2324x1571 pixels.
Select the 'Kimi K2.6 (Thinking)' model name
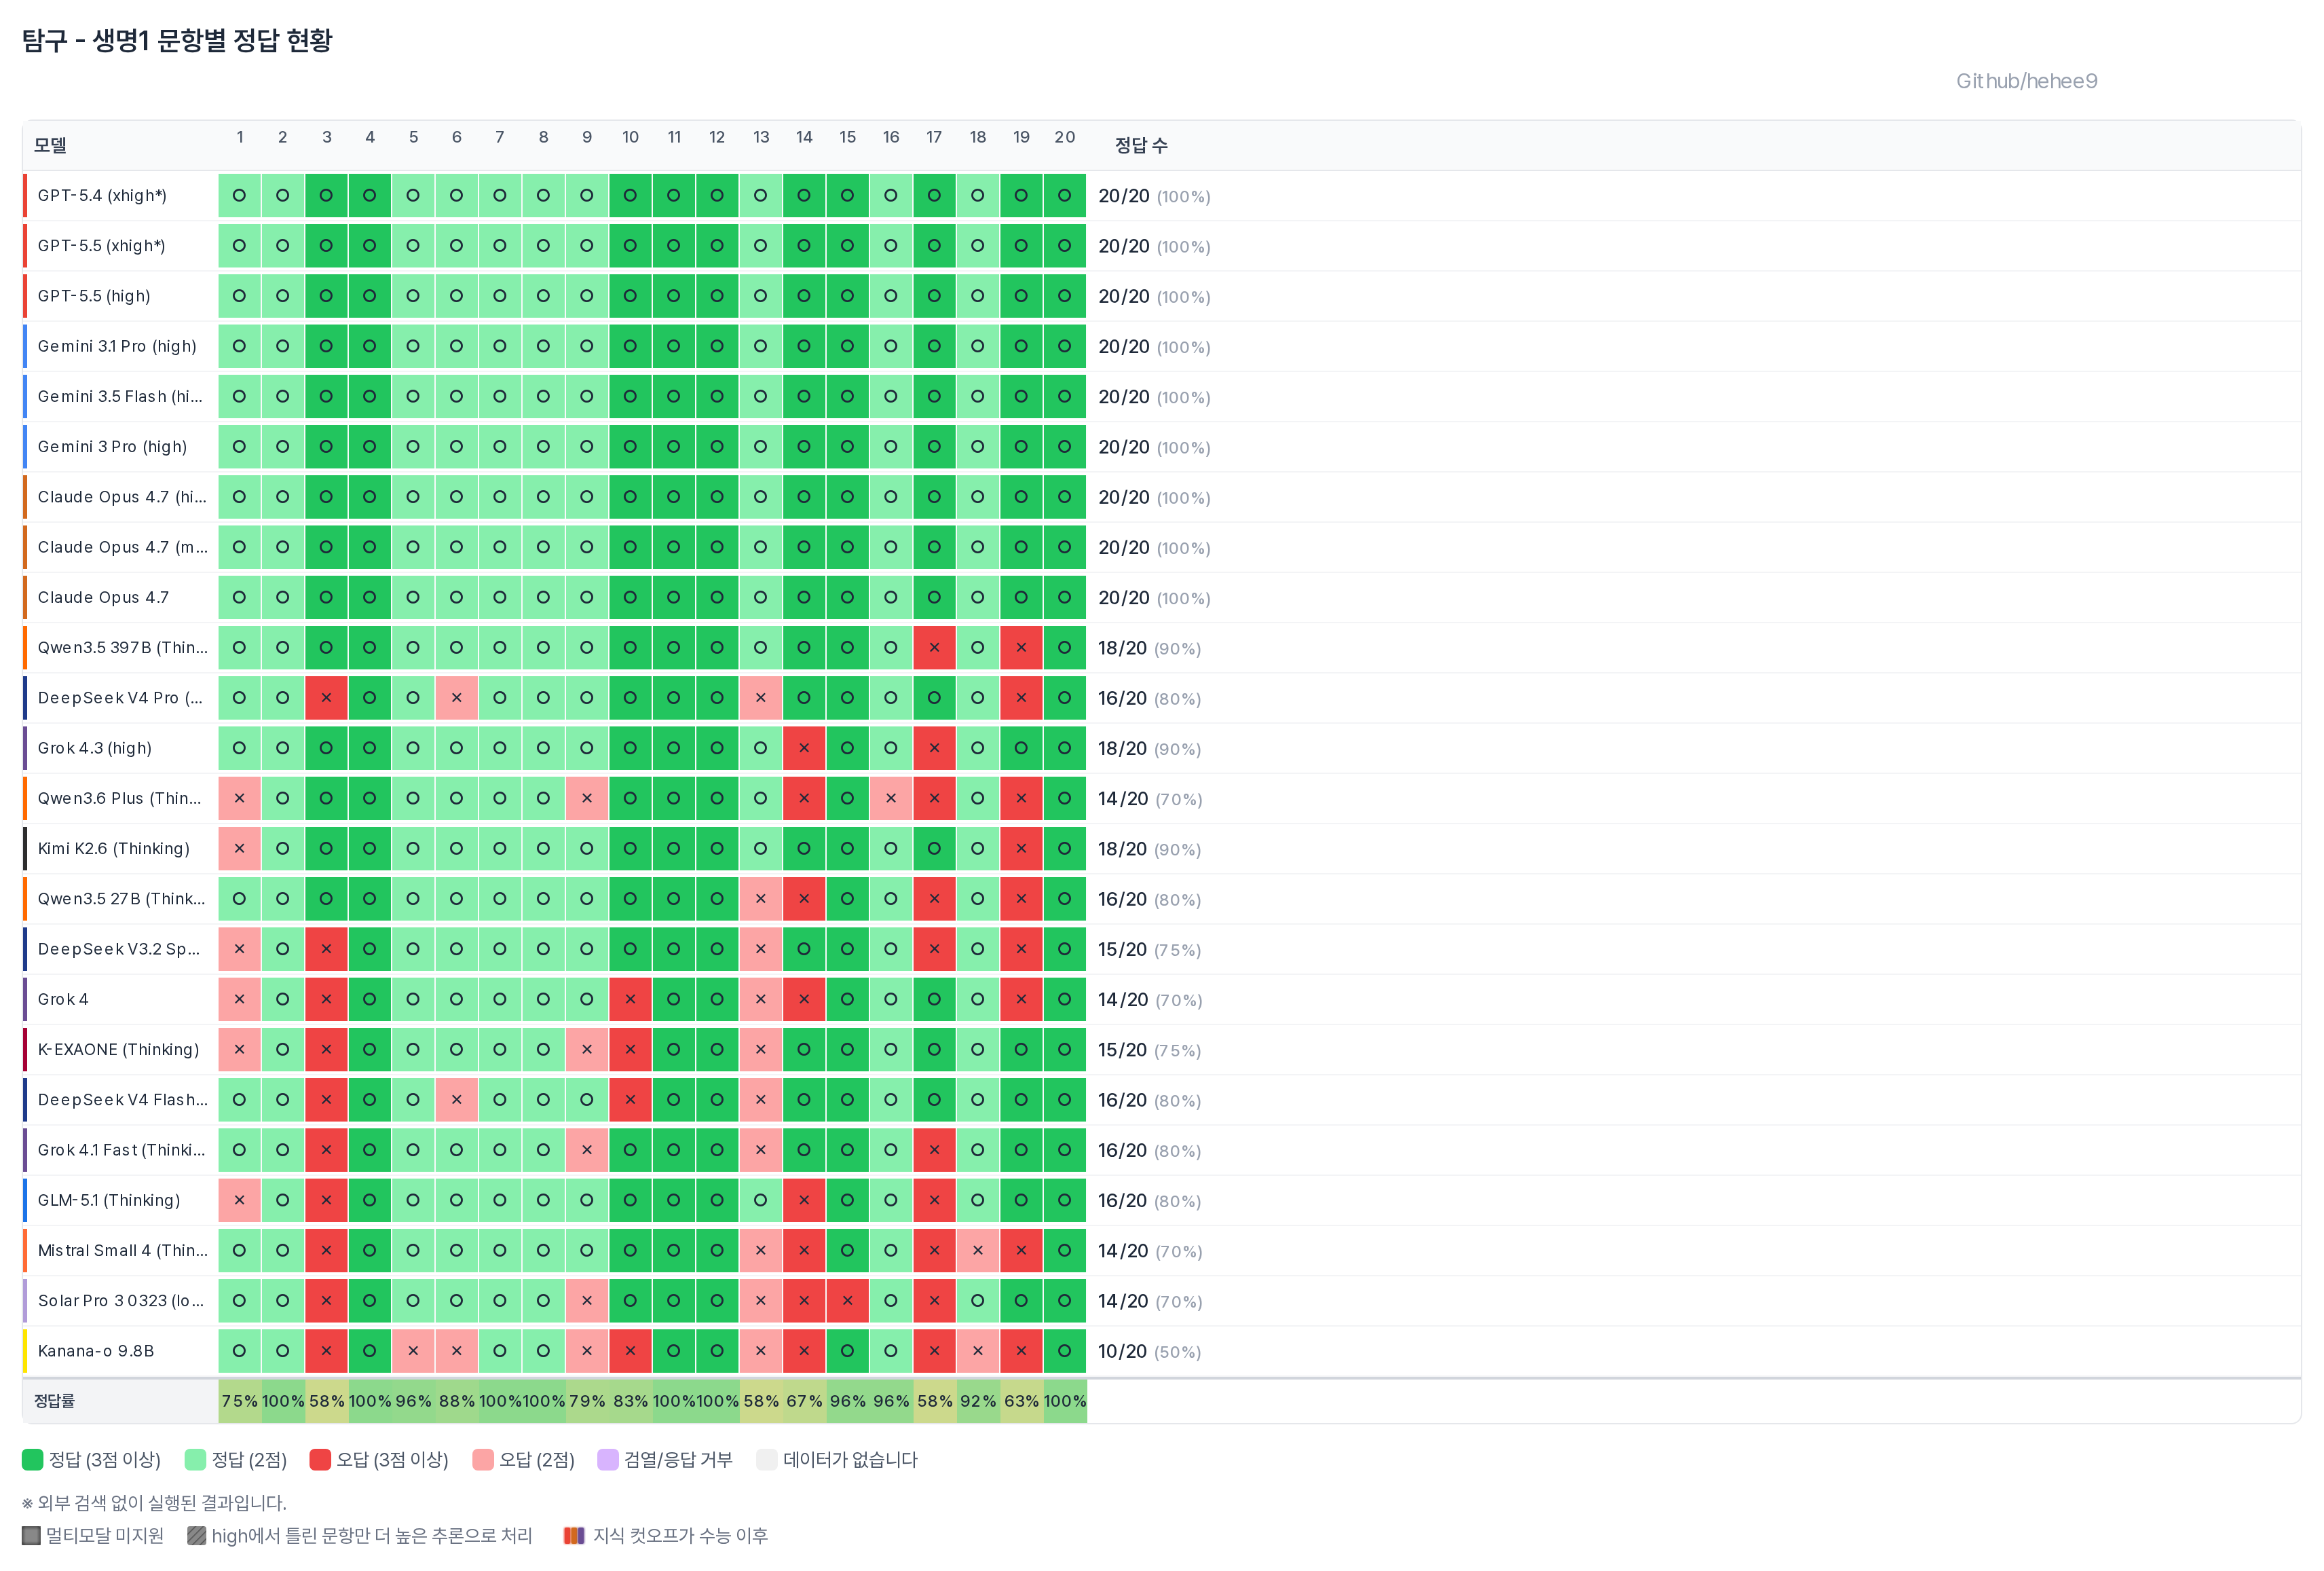113,848
